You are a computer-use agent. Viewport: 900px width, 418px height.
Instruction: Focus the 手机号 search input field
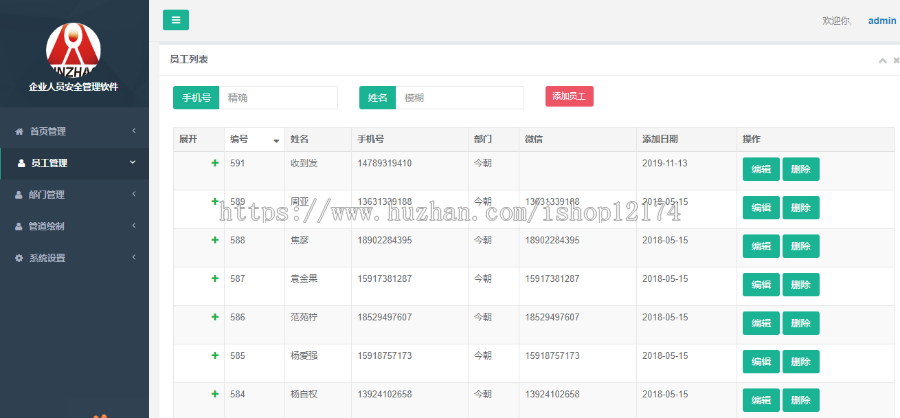point(278,98)
